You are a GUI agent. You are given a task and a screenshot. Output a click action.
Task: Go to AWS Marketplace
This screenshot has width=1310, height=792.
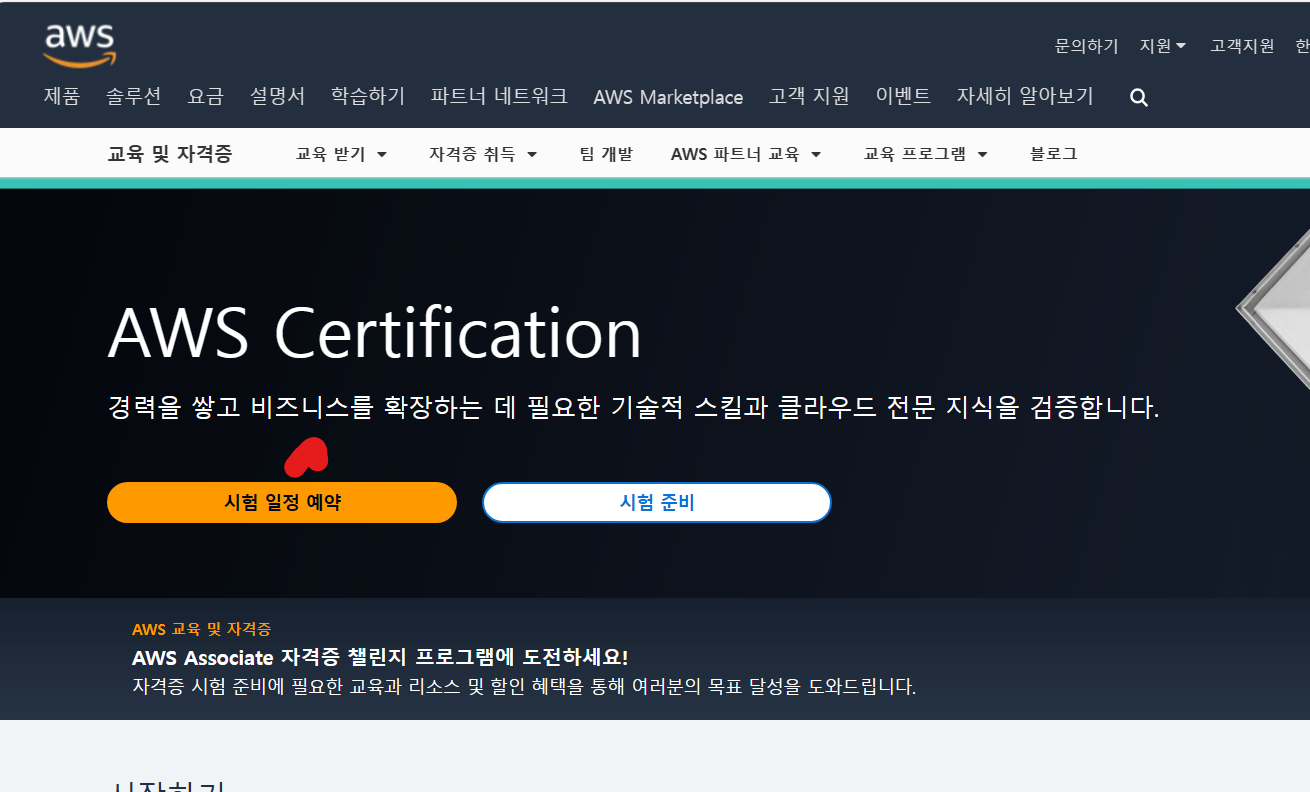pyautogui.click(x=668, y=97)
